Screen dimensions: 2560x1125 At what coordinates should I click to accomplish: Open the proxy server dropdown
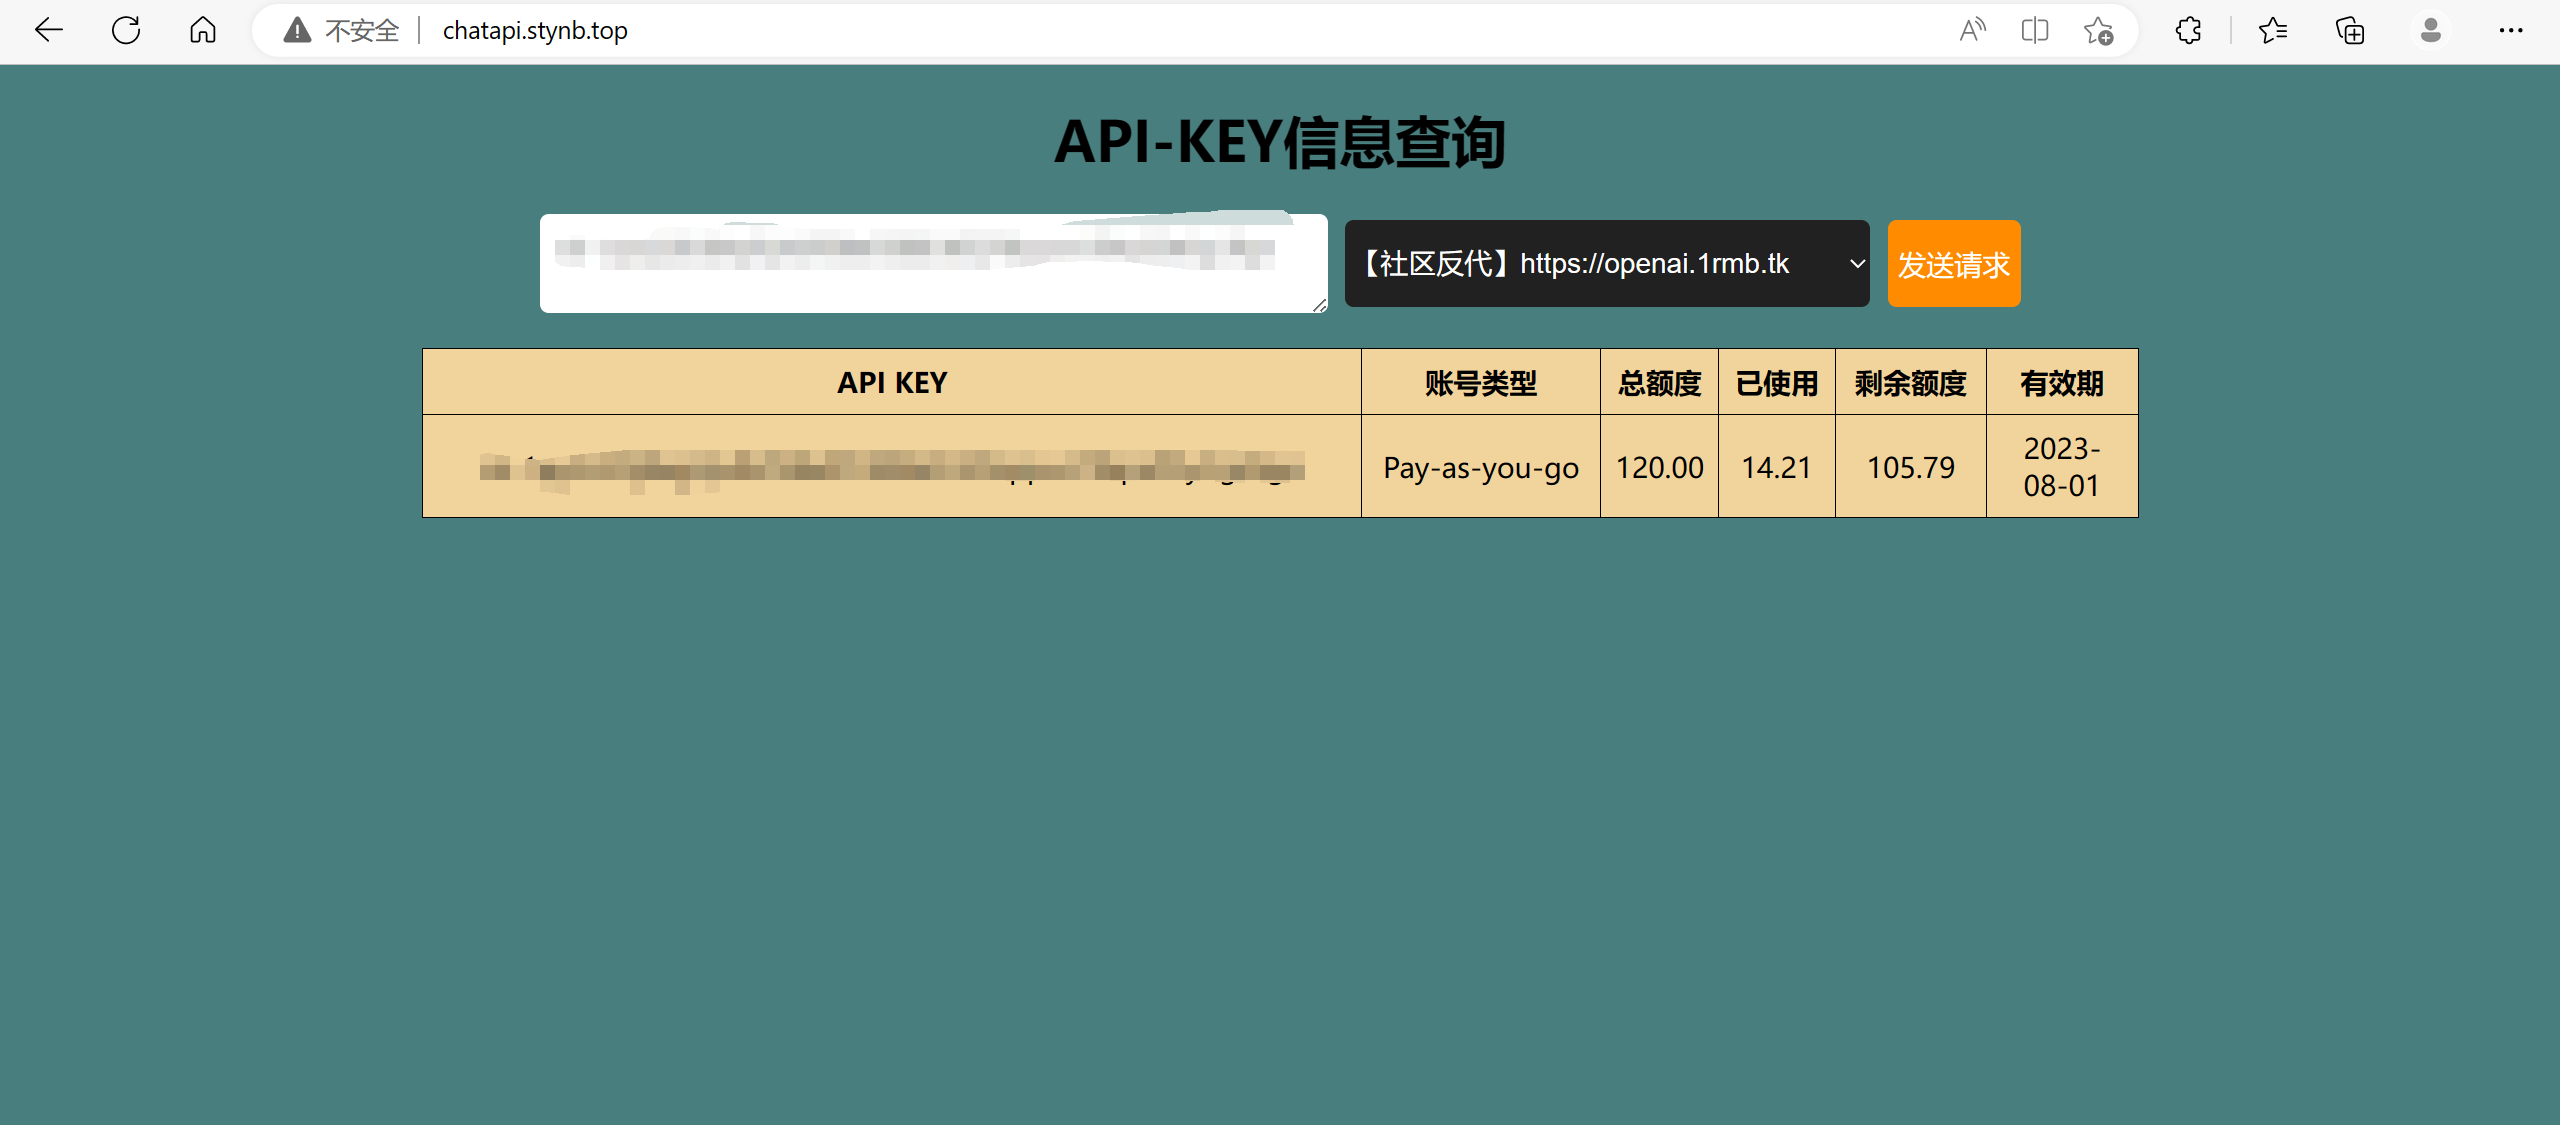coord(1606,263)
